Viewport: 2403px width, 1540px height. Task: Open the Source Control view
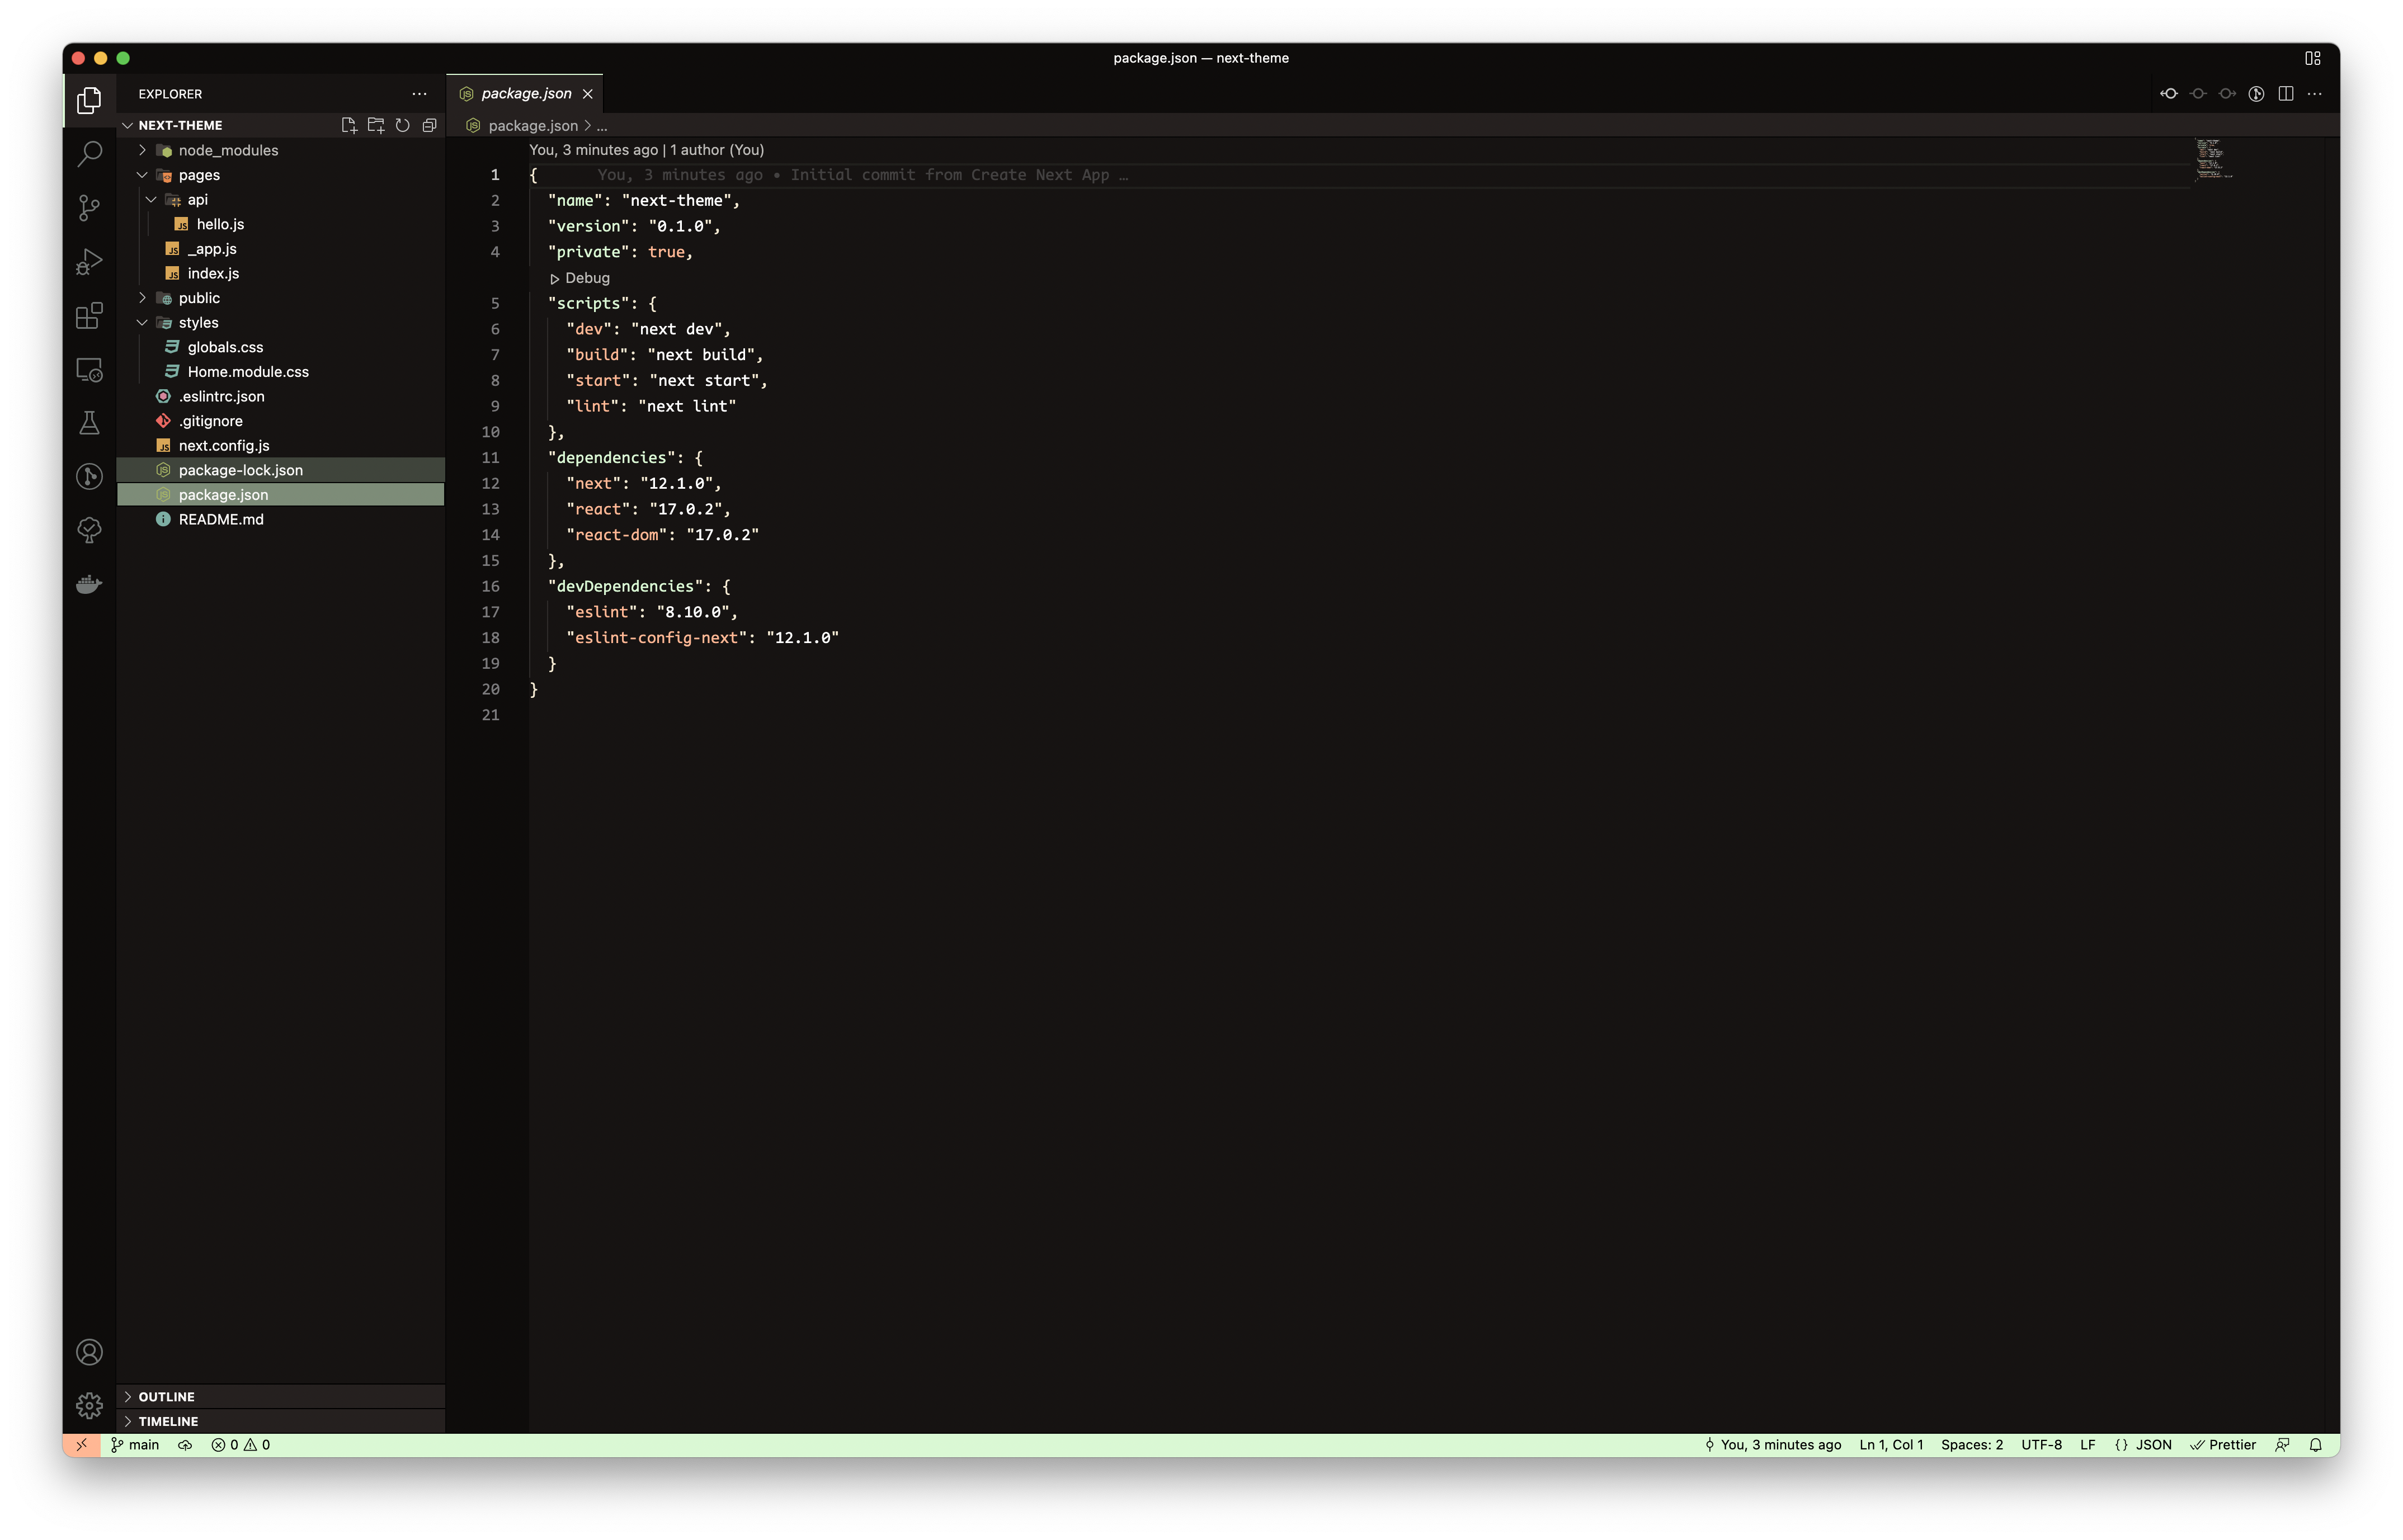point(89,208)
